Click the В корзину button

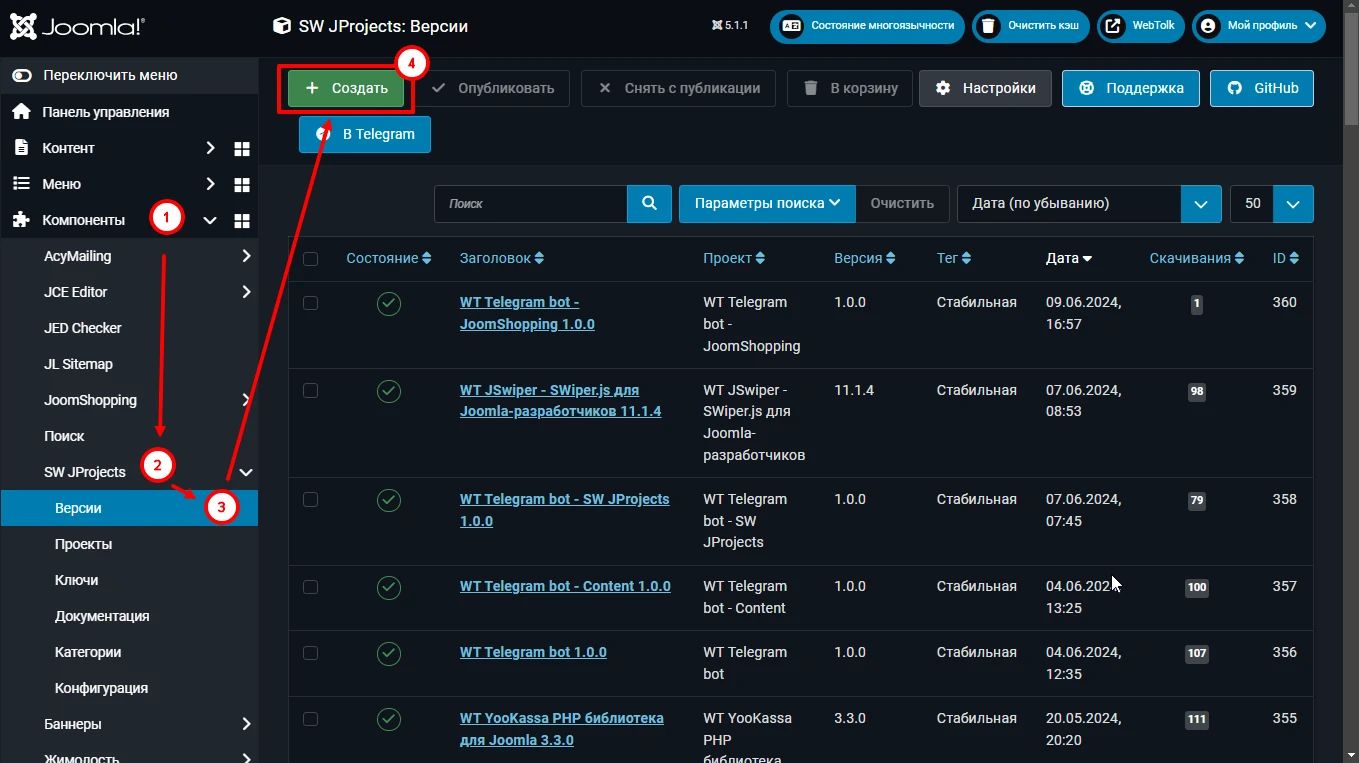[x=850, y=88]
